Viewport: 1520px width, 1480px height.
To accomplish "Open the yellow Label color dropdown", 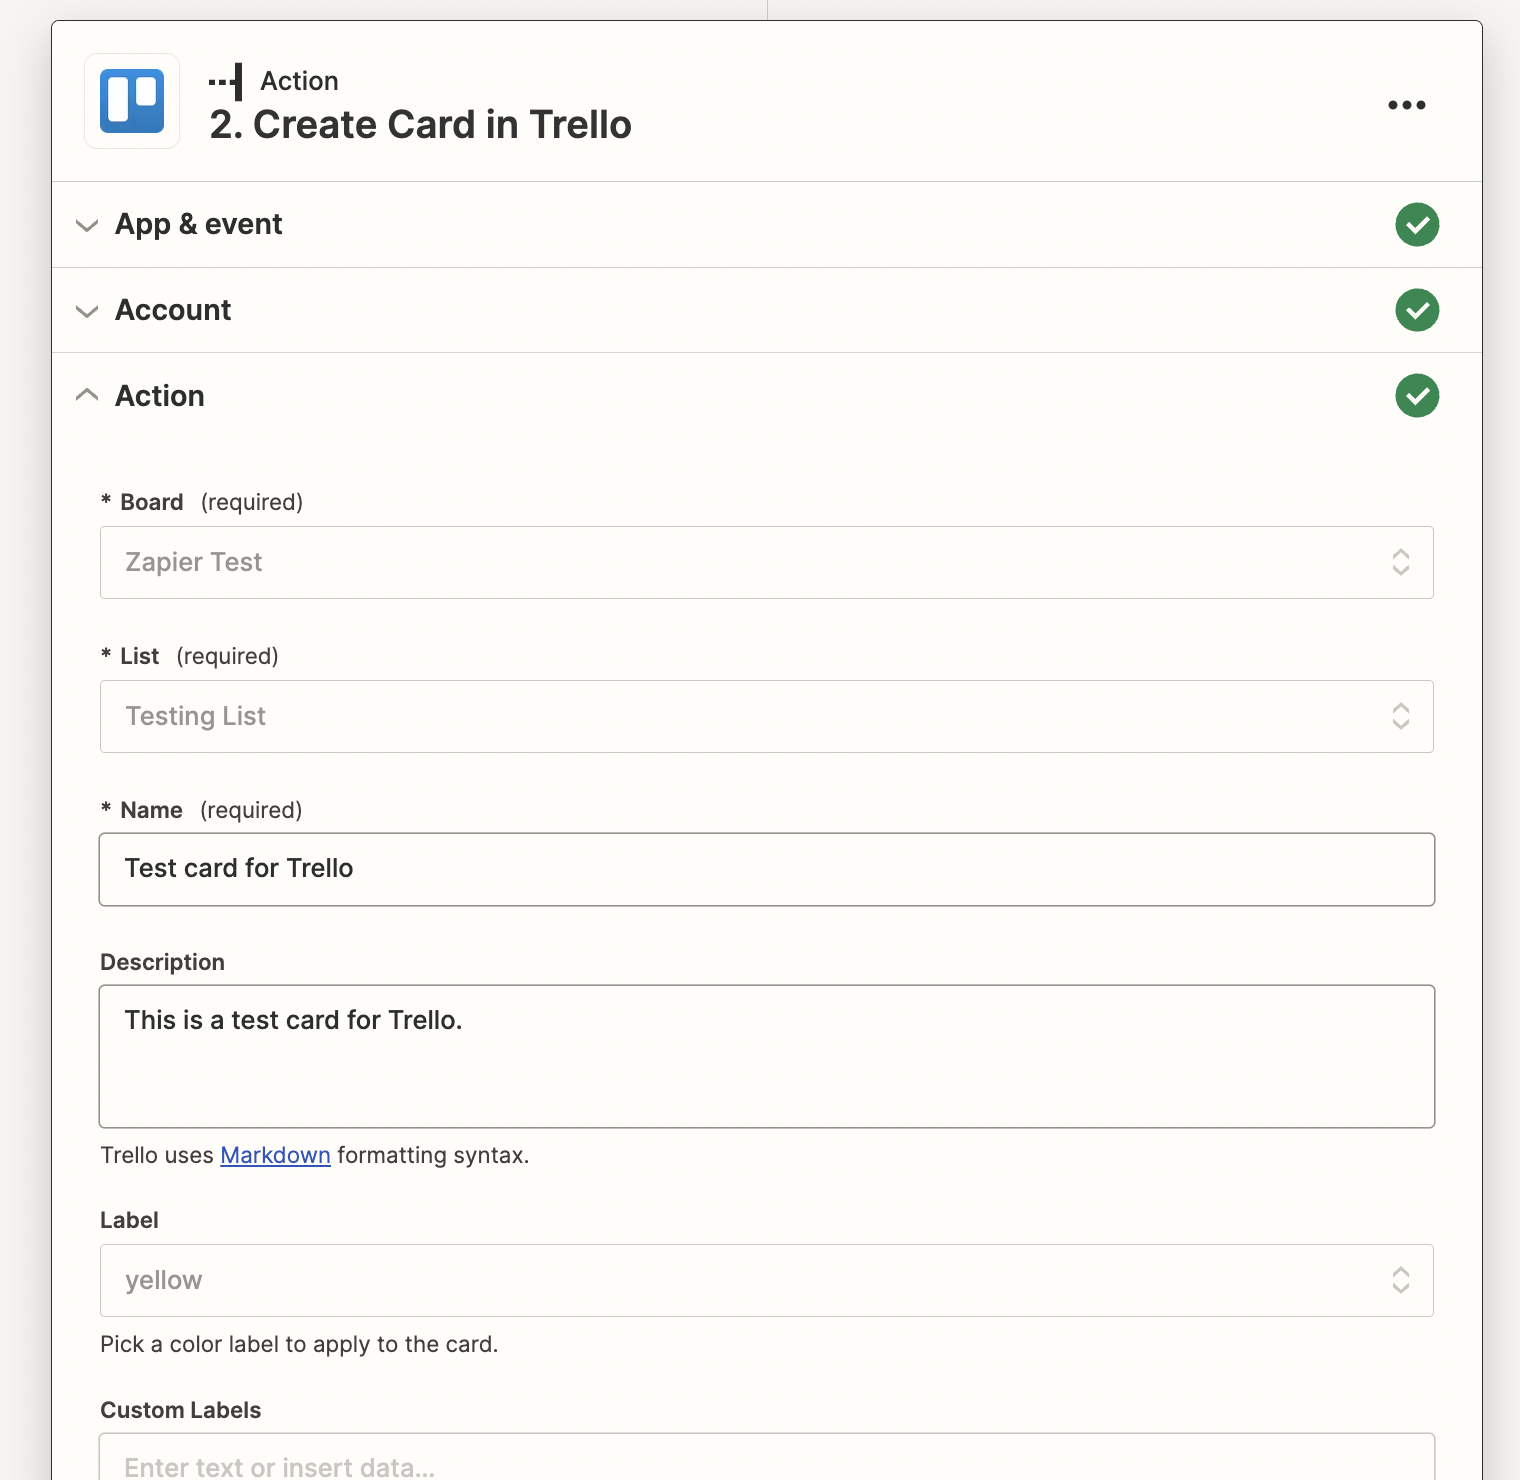I will (x=766, y=1280).
